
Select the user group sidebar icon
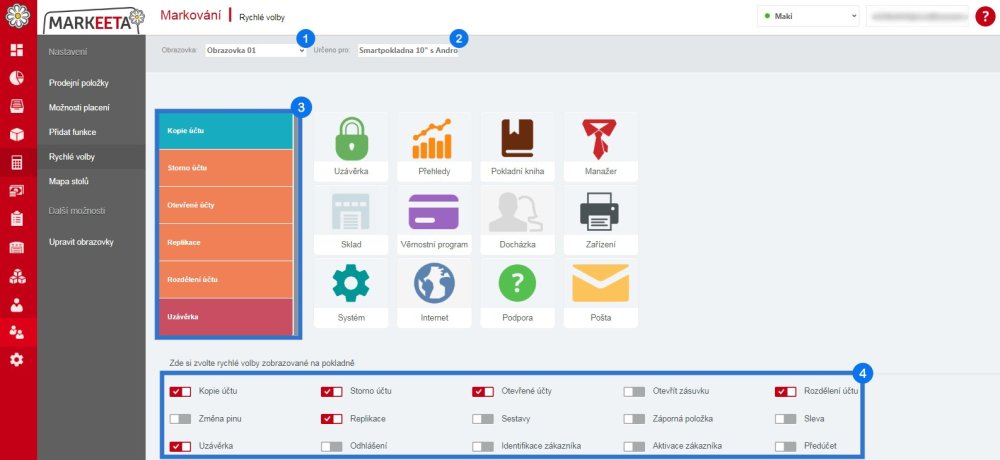click(17, 332)
